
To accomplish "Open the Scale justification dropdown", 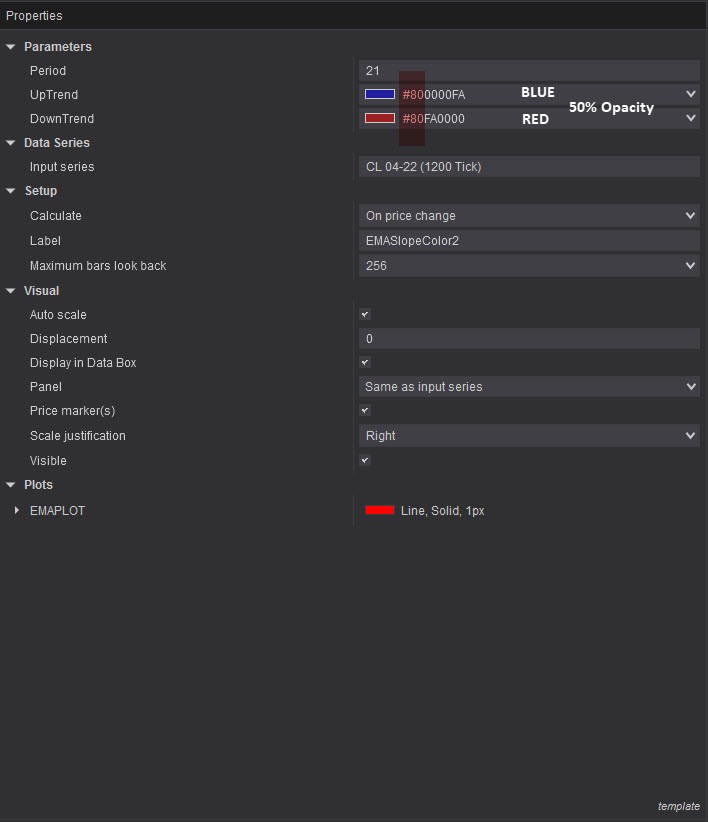I will (529, 436).
